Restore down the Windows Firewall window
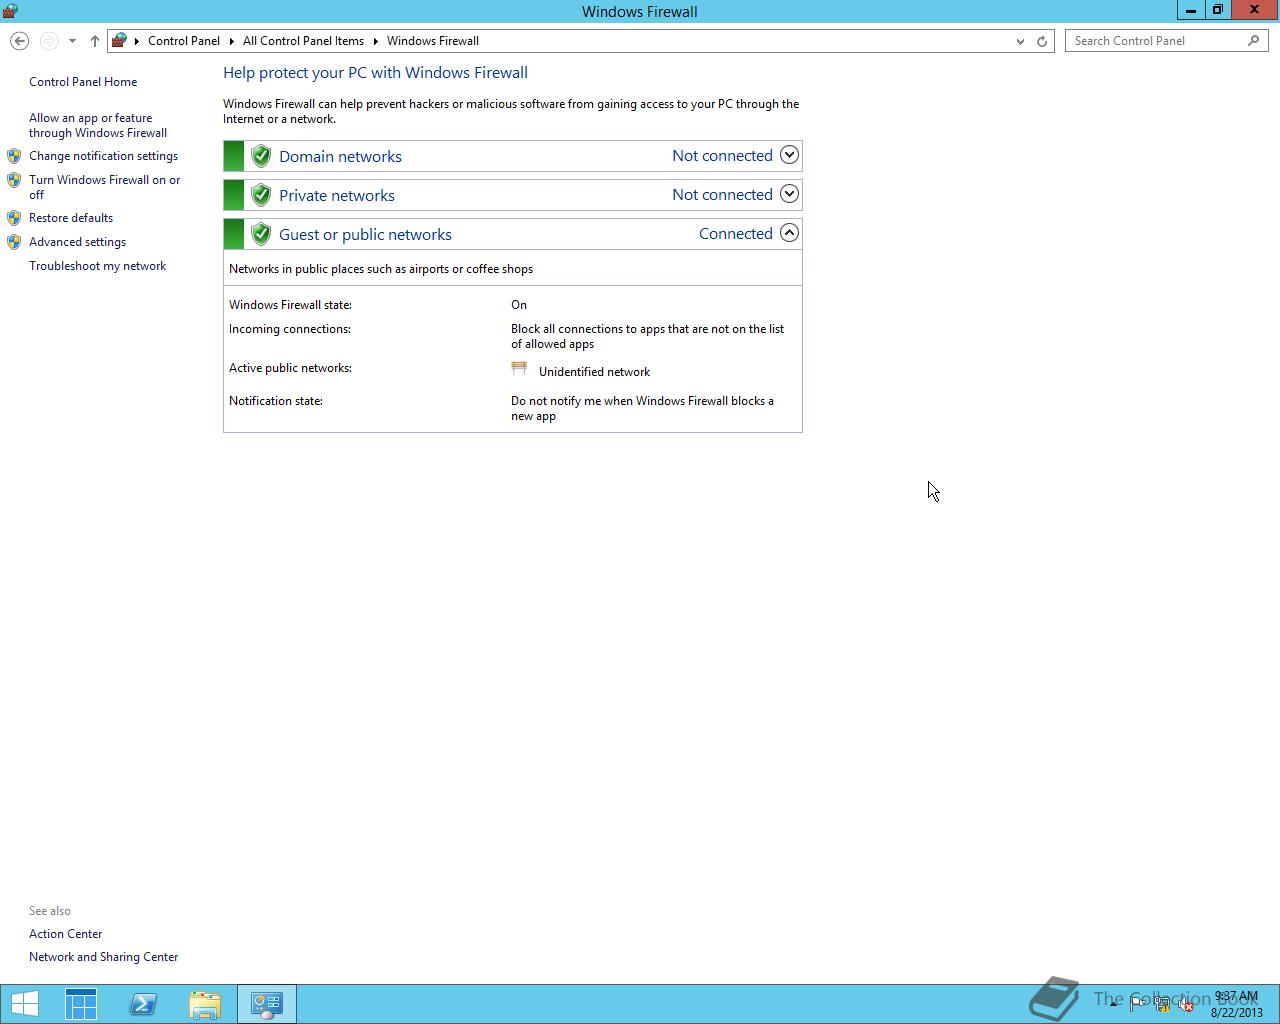This screenshot has height=1024, width=1280. tap(1217, 10)
